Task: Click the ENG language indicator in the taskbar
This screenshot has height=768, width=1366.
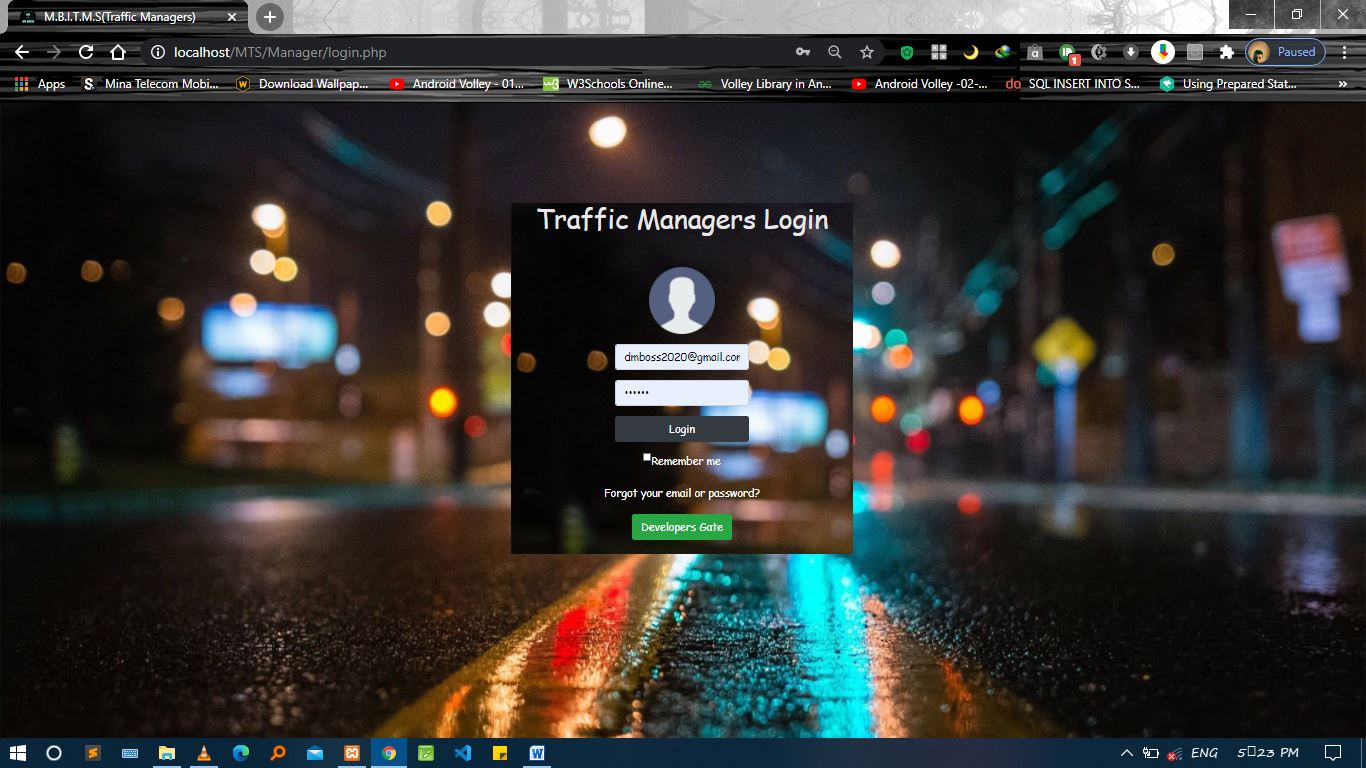Action: [1203, 752]
